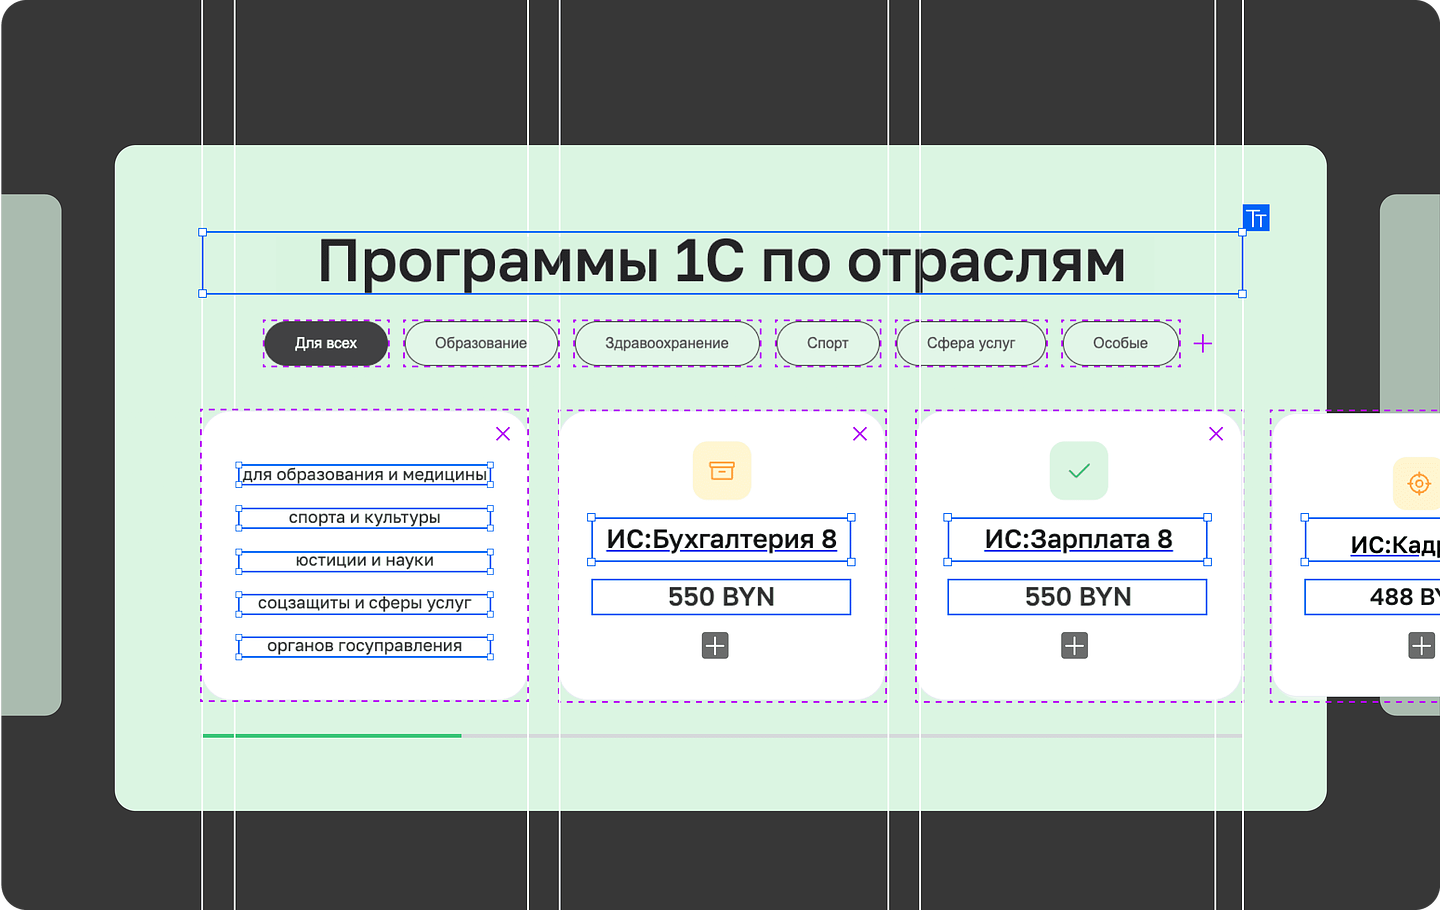1440x910 pixels.
Task: Click the blue text-type icon beside the heading
Action: (1256, 218)
